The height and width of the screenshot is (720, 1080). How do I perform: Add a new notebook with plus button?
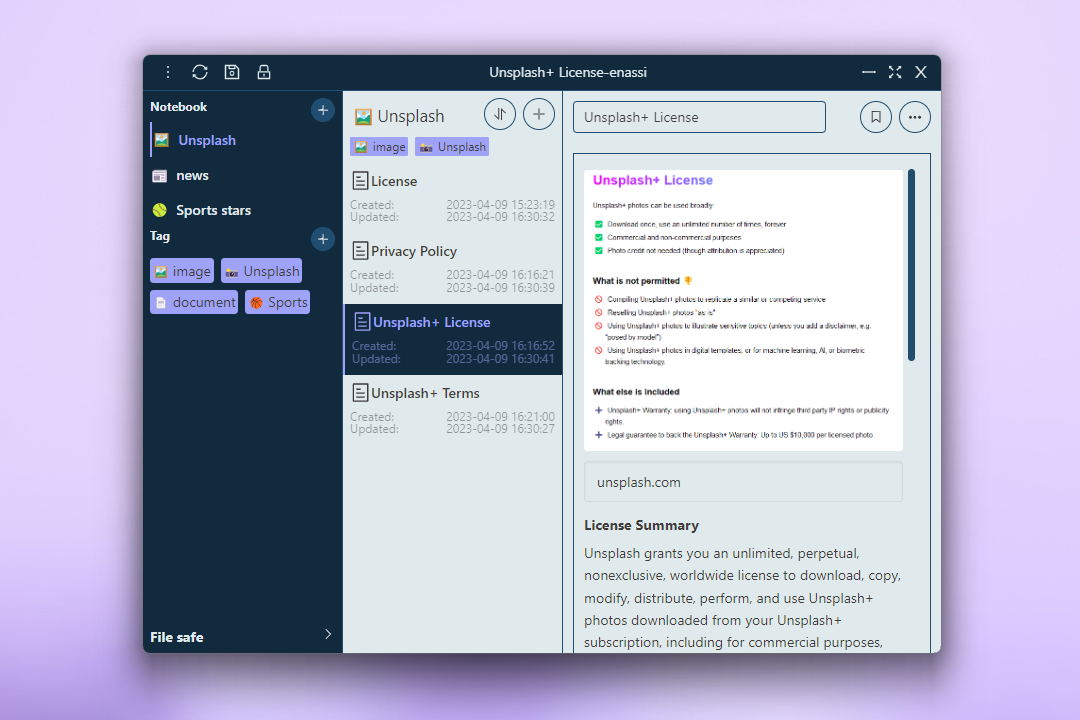click(x=322, y=110)
